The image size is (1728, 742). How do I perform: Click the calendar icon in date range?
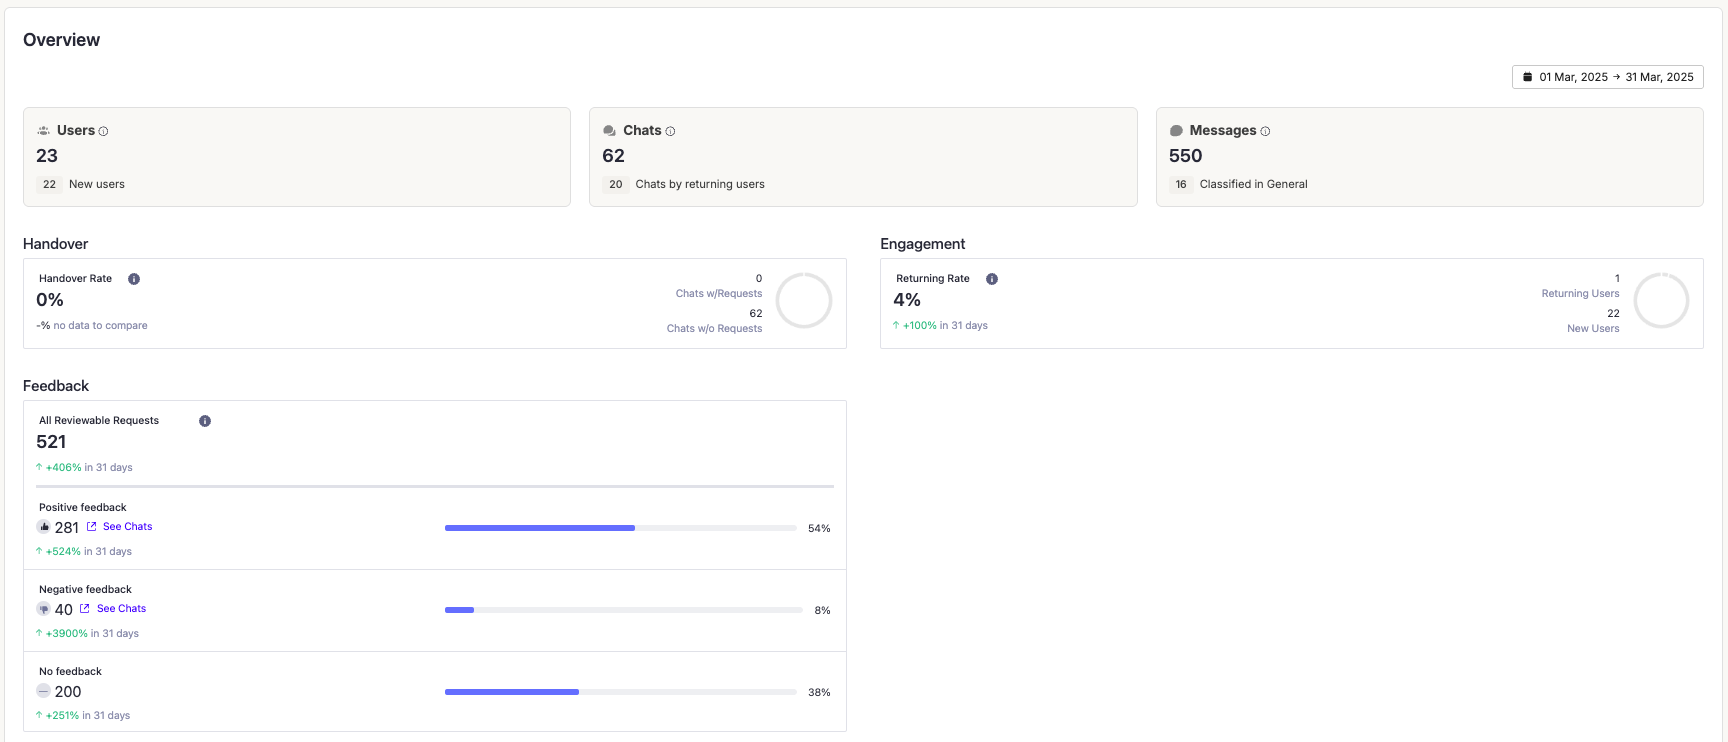[x=1527, y=77]
